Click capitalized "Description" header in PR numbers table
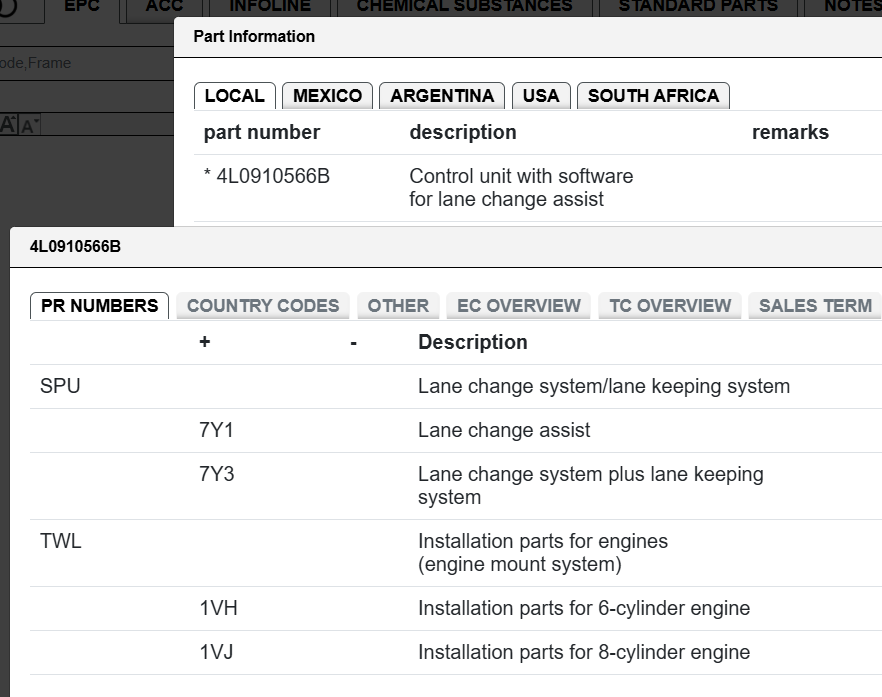This screenshot has width=882, height=697. 472,342
